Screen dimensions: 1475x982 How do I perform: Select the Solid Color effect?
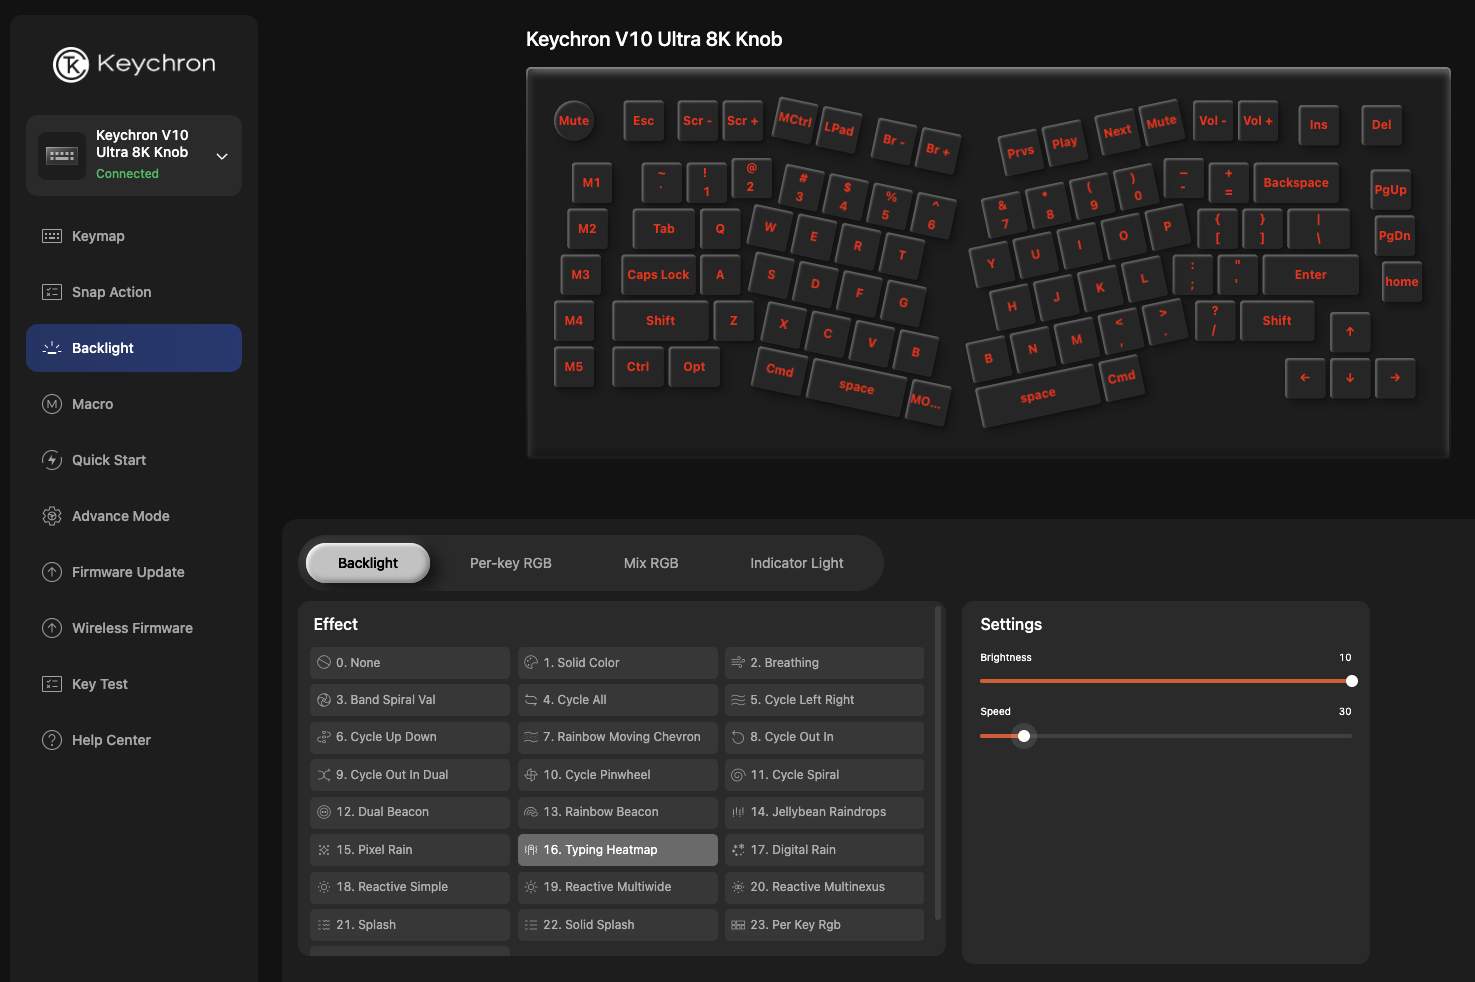coord(617,663)
